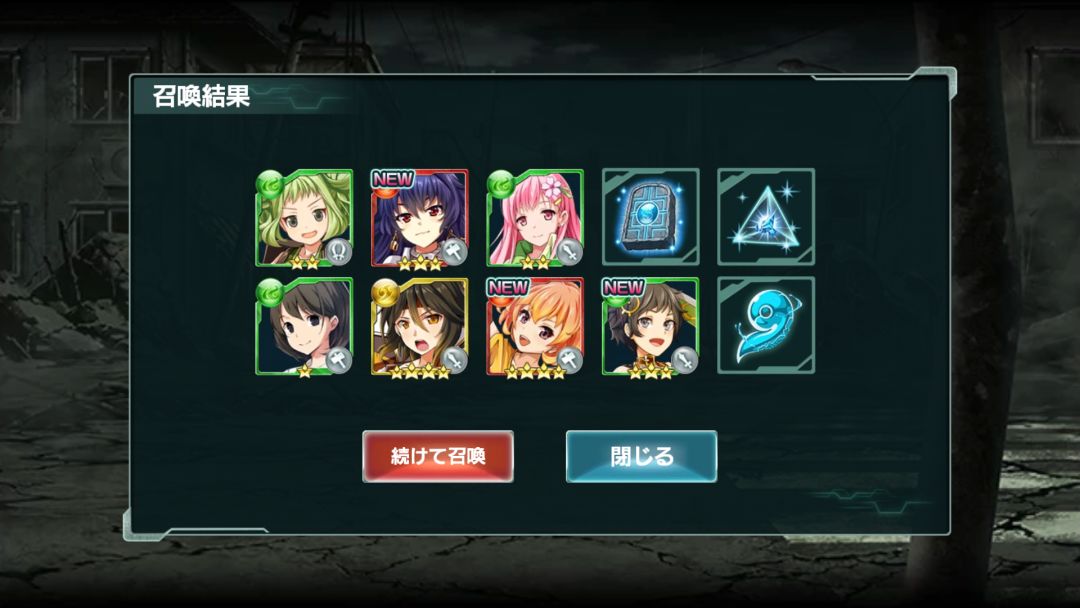Select the NEW orange-haired four-star character
1080x608 pixels.
point(535,326)
